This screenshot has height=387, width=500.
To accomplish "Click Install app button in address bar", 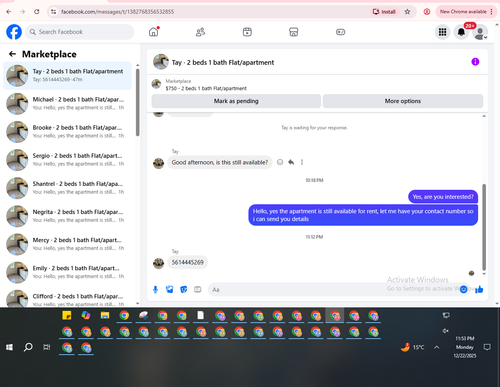I will point(384,12).
